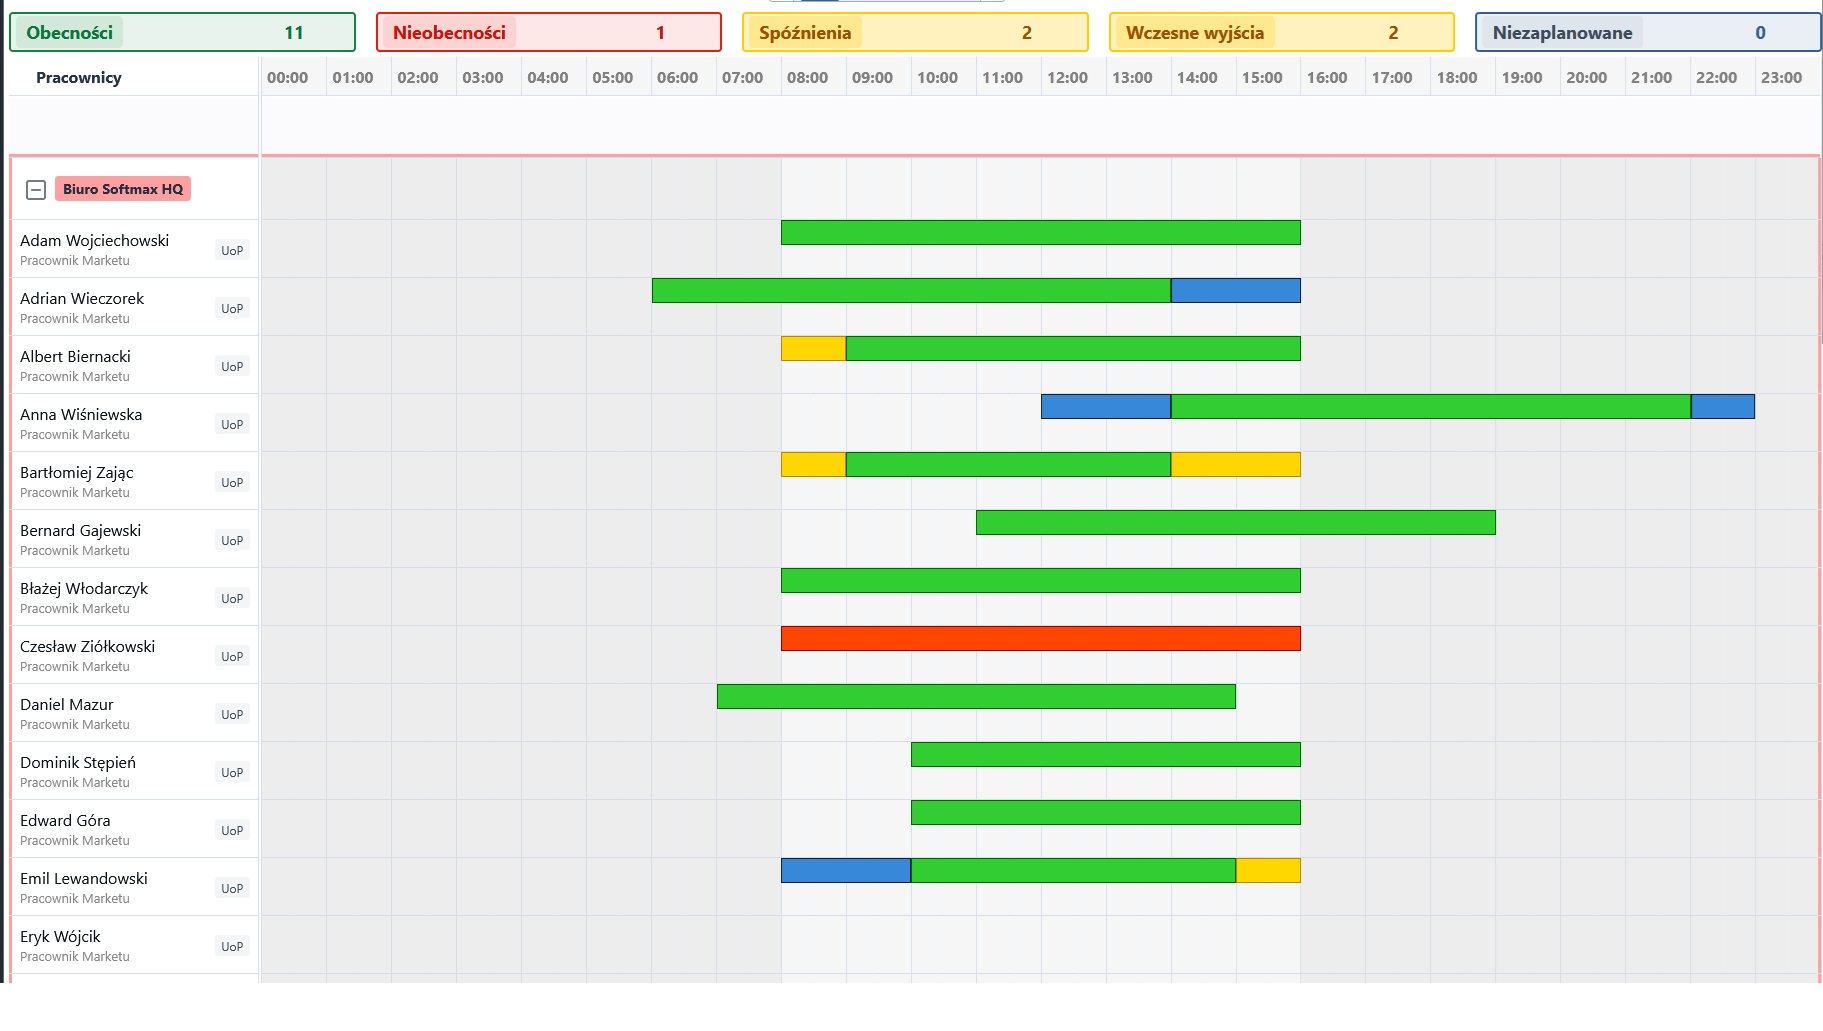Open employee Eryk Wójcik

click(x=60, y=936)
